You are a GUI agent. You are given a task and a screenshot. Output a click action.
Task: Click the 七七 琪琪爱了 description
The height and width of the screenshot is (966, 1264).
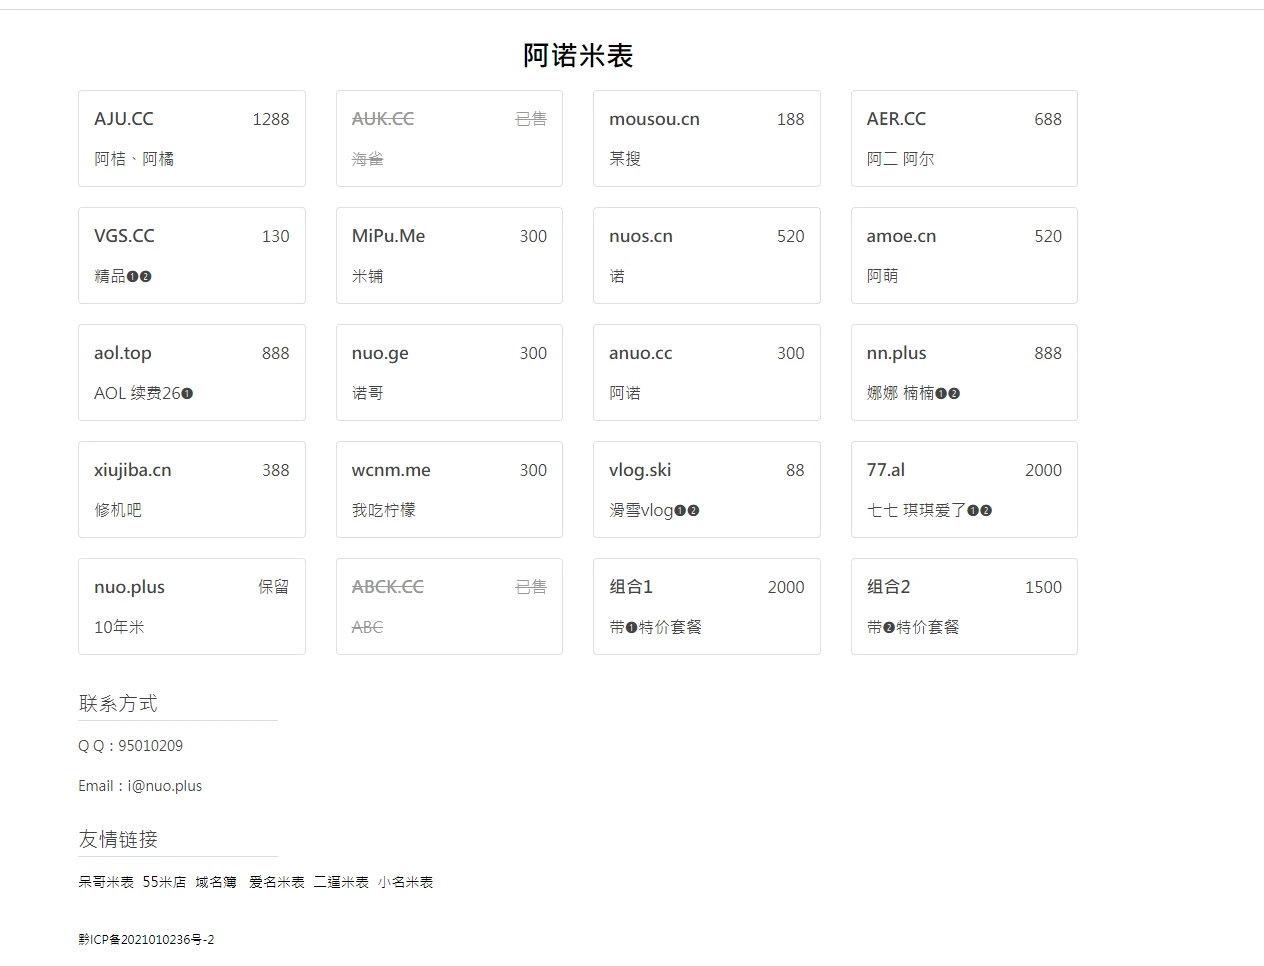coord(929,510)
